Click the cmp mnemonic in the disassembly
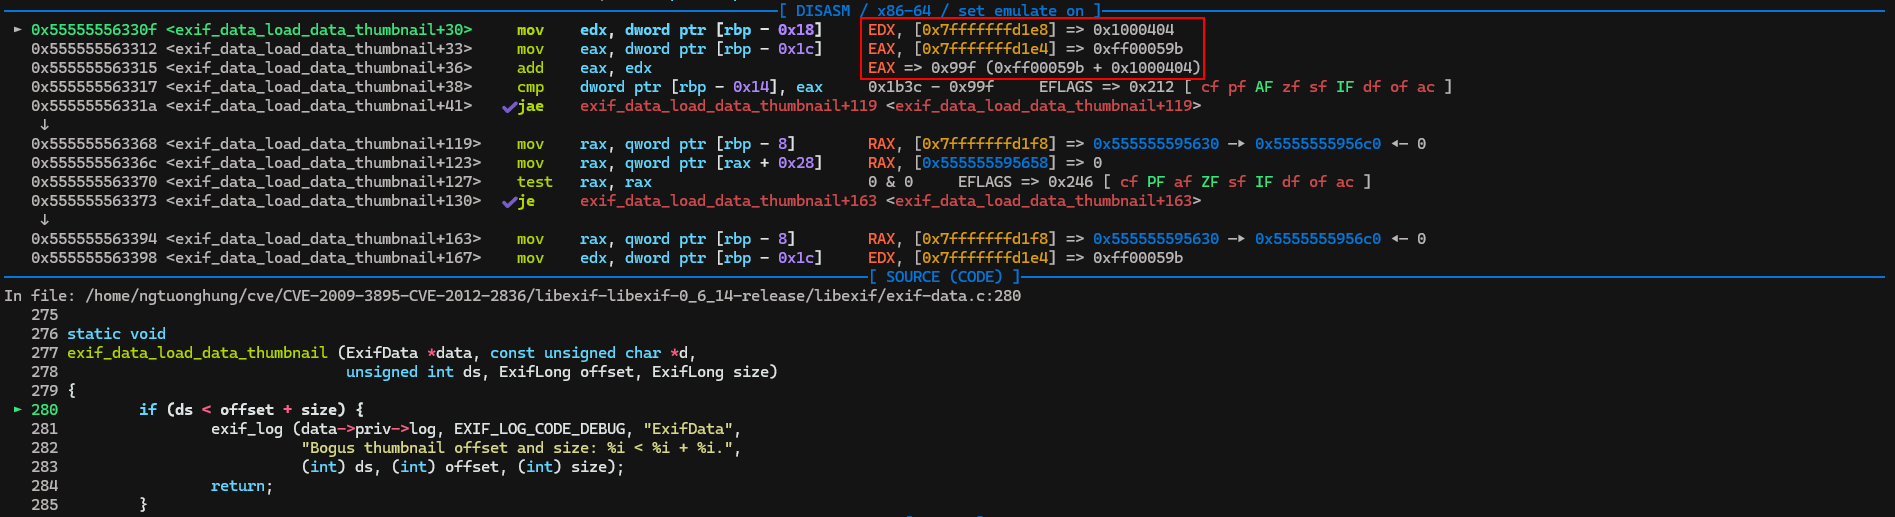 point(530,87)
